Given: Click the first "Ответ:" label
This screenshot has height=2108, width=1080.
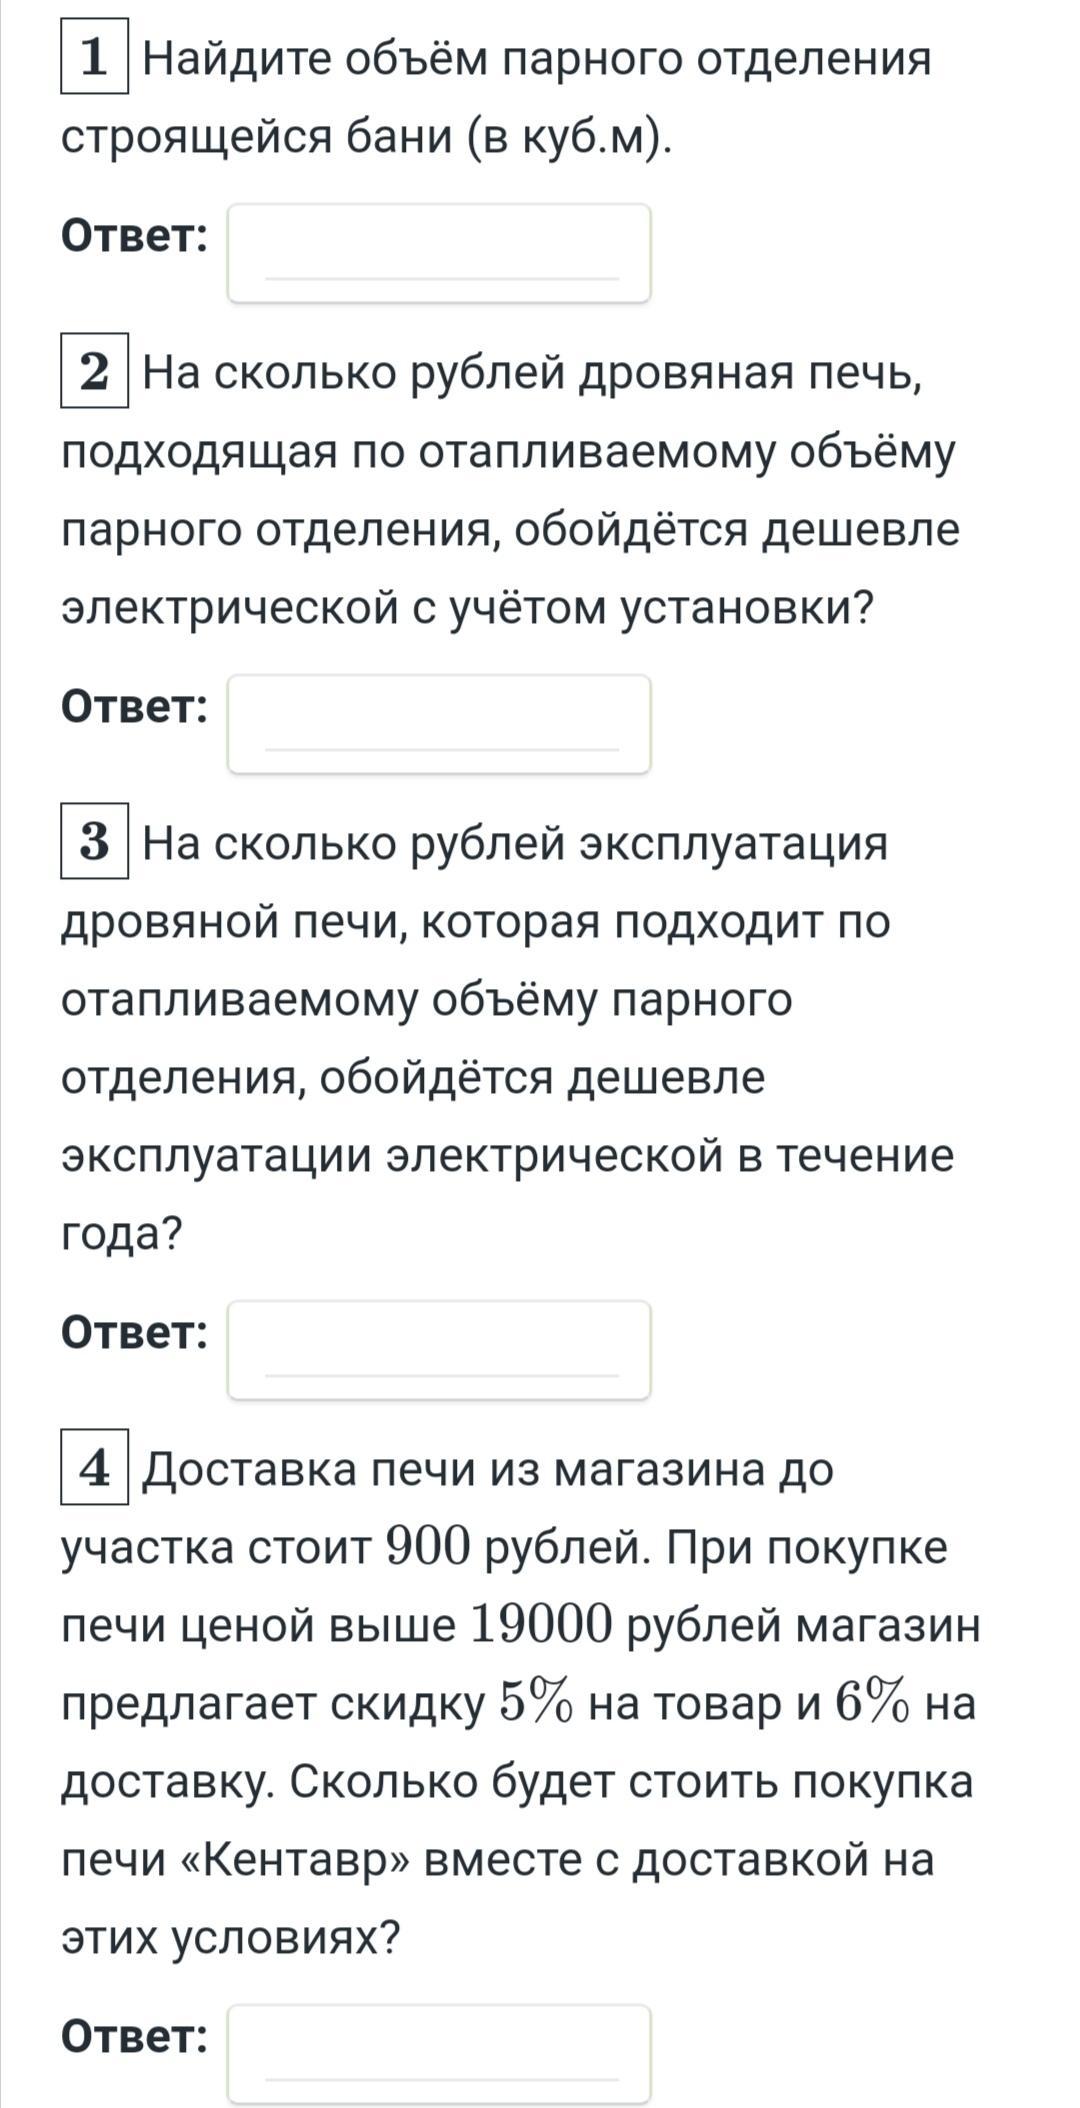Looking at the screenshot, I should pyautogui.click(x=135, y=237).
